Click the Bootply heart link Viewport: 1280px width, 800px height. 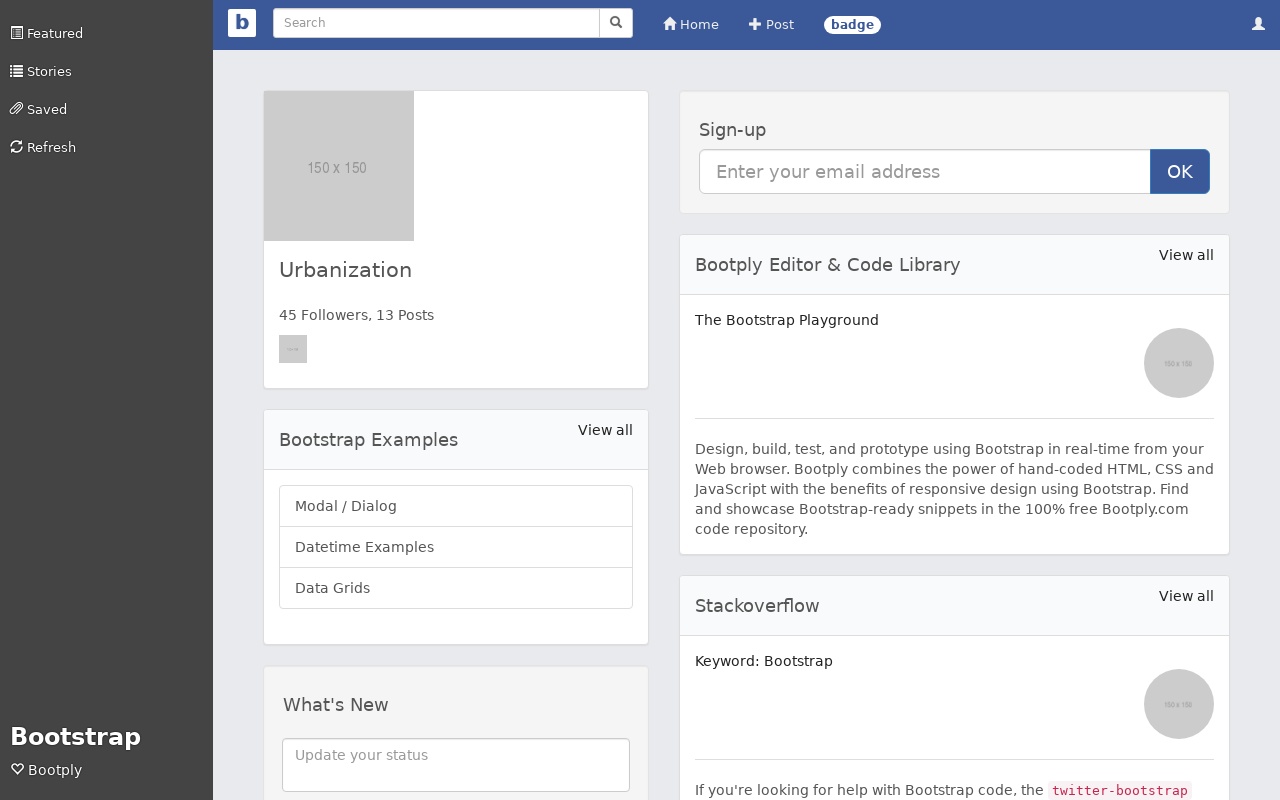[x=47, y=770]
